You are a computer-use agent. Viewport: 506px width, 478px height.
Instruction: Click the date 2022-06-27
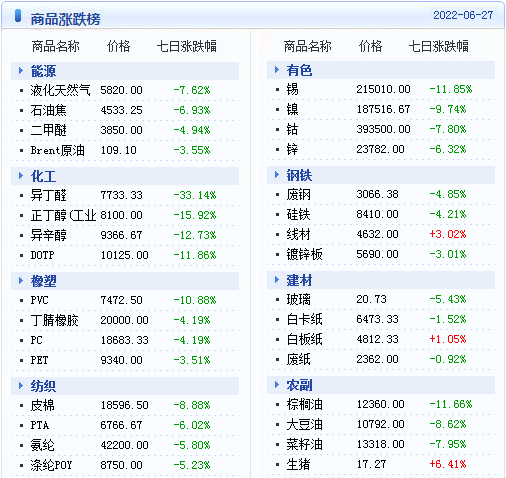tap(463, 15)
